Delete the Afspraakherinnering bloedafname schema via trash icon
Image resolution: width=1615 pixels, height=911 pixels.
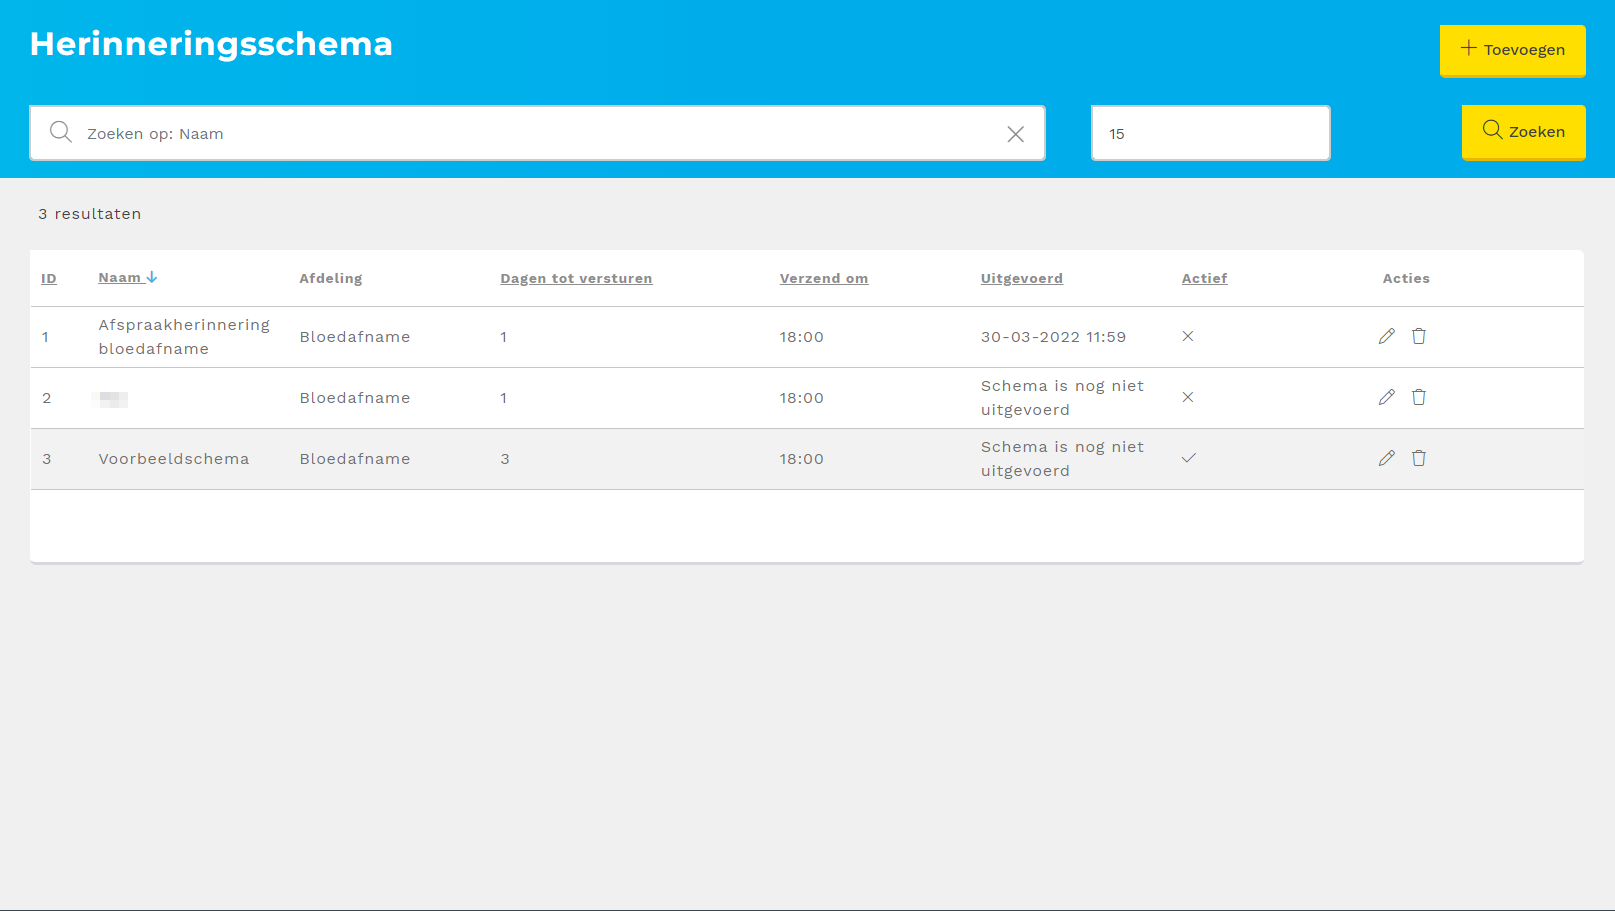click(1418, 336)
